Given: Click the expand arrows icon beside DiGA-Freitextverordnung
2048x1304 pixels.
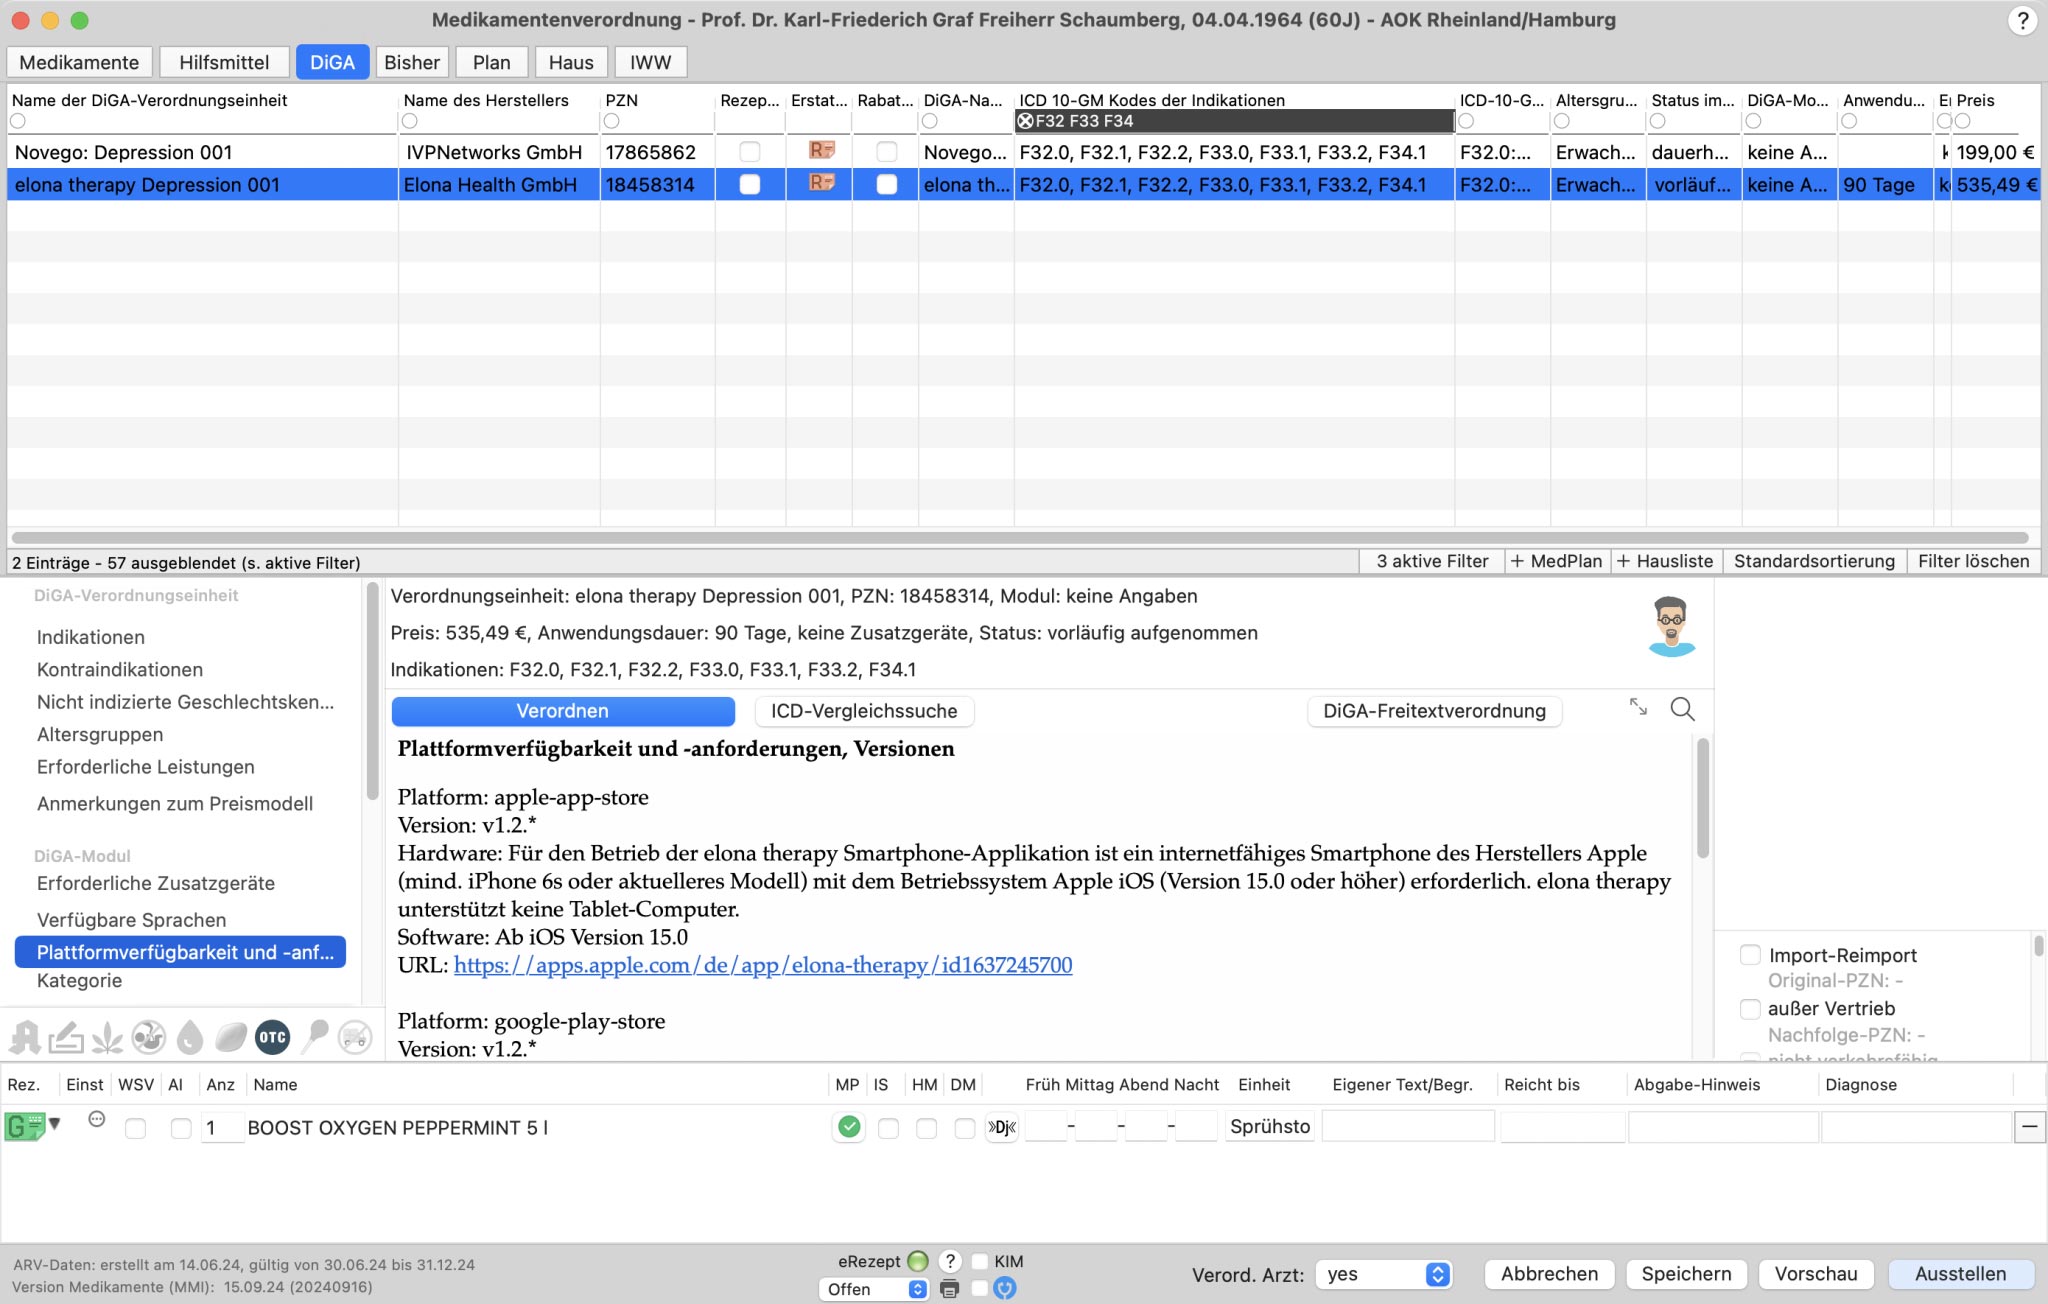Looking at the screenshot, I should 1638,707.
